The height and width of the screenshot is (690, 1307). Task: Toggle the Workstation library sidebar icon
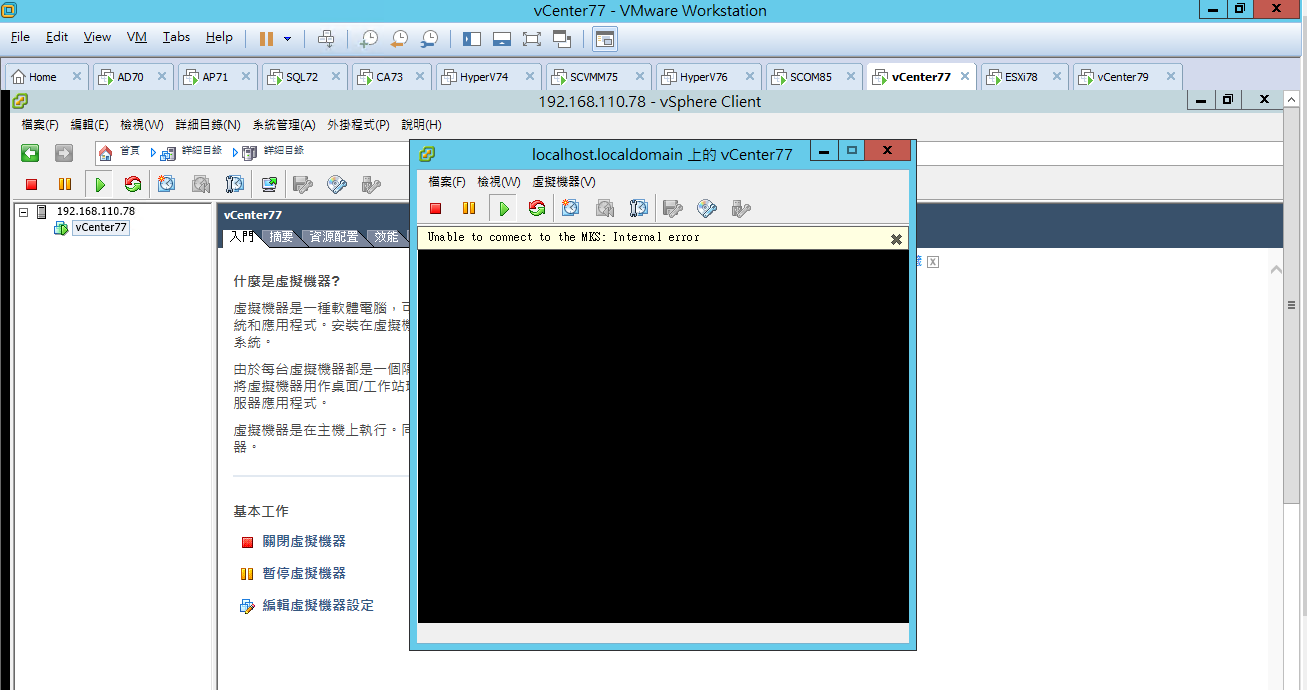click(x=472, y=38)
